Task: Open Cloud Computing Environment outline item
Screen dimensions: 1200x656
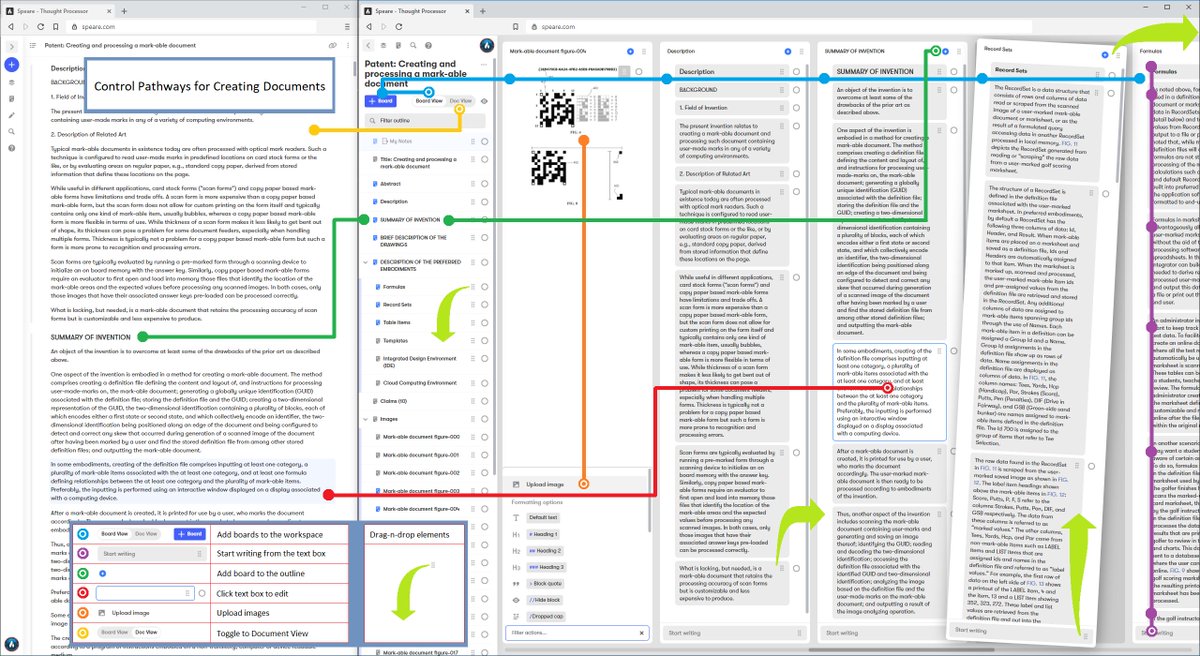Action: pos(421,381)
